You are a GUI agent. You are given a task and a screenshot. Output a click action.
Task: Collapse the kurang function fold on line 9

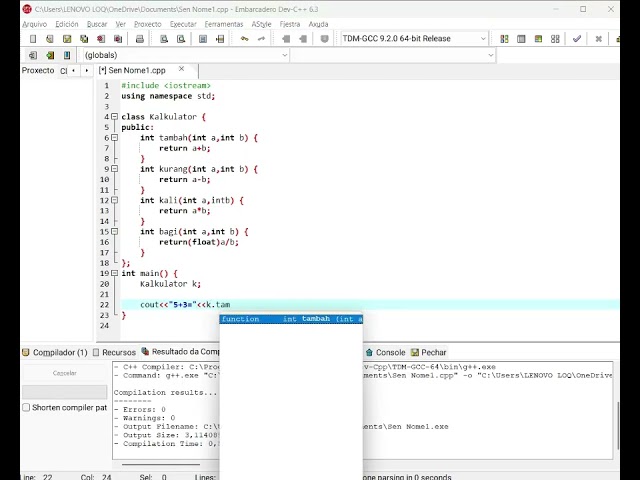coord(115,169)
